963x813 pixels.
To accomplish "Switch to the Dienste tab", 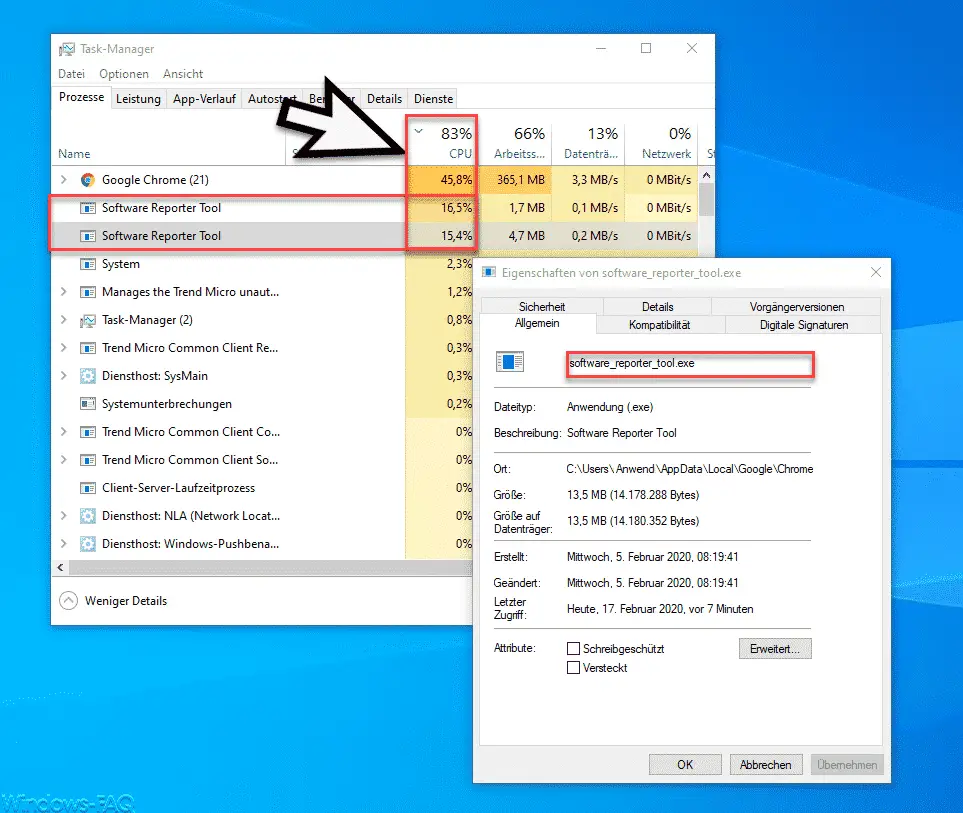I will tap(434, 99).
